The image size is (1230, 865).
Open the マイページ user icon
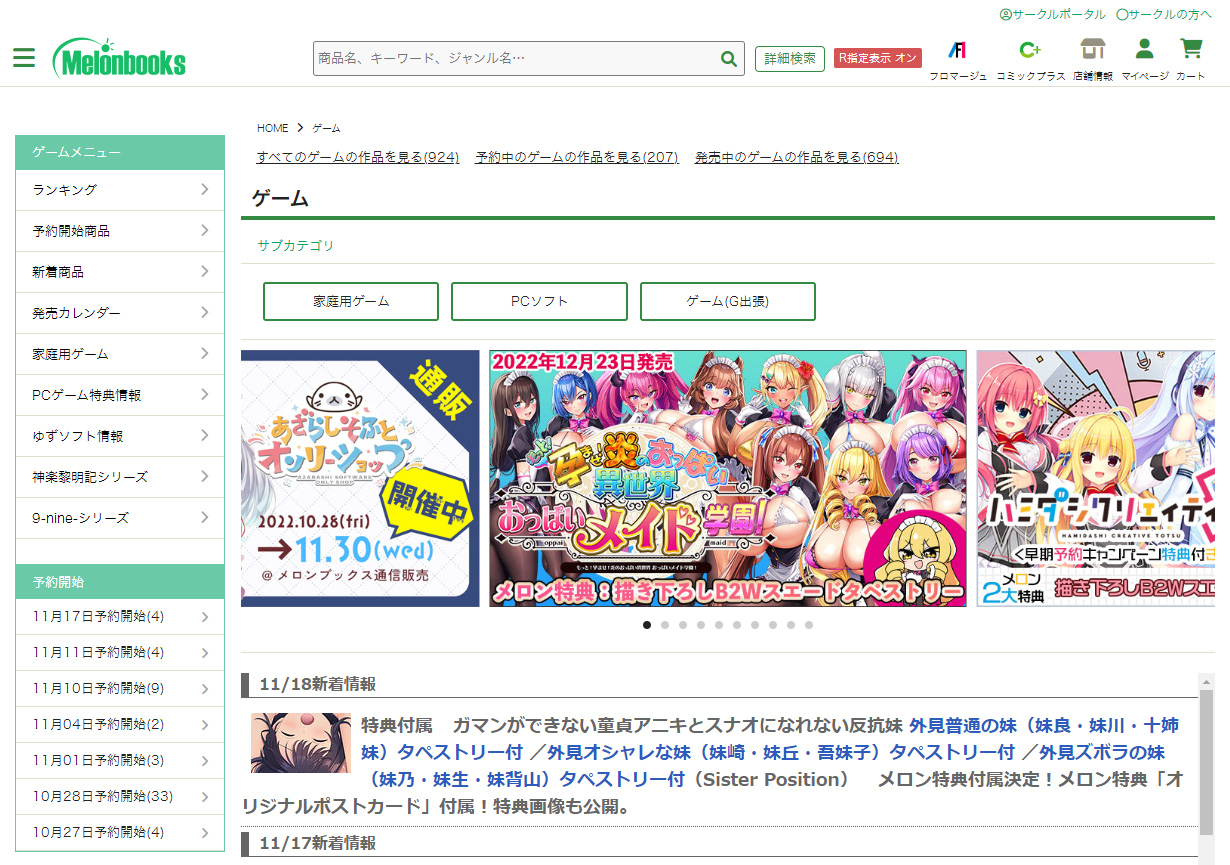pos(1144,50)
